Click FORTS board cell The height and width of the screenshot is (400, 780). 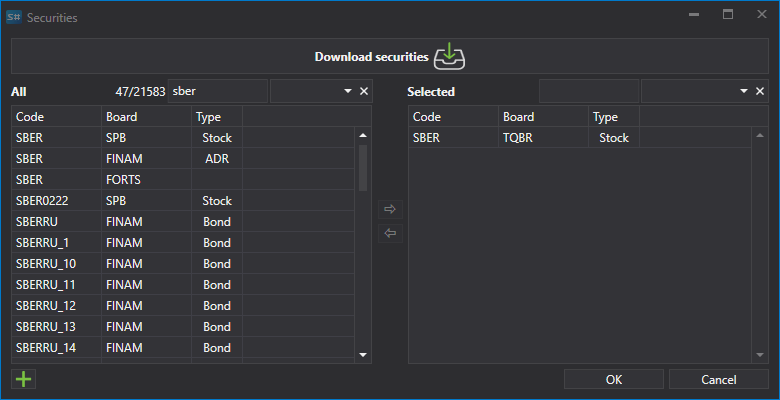point(147,179)
